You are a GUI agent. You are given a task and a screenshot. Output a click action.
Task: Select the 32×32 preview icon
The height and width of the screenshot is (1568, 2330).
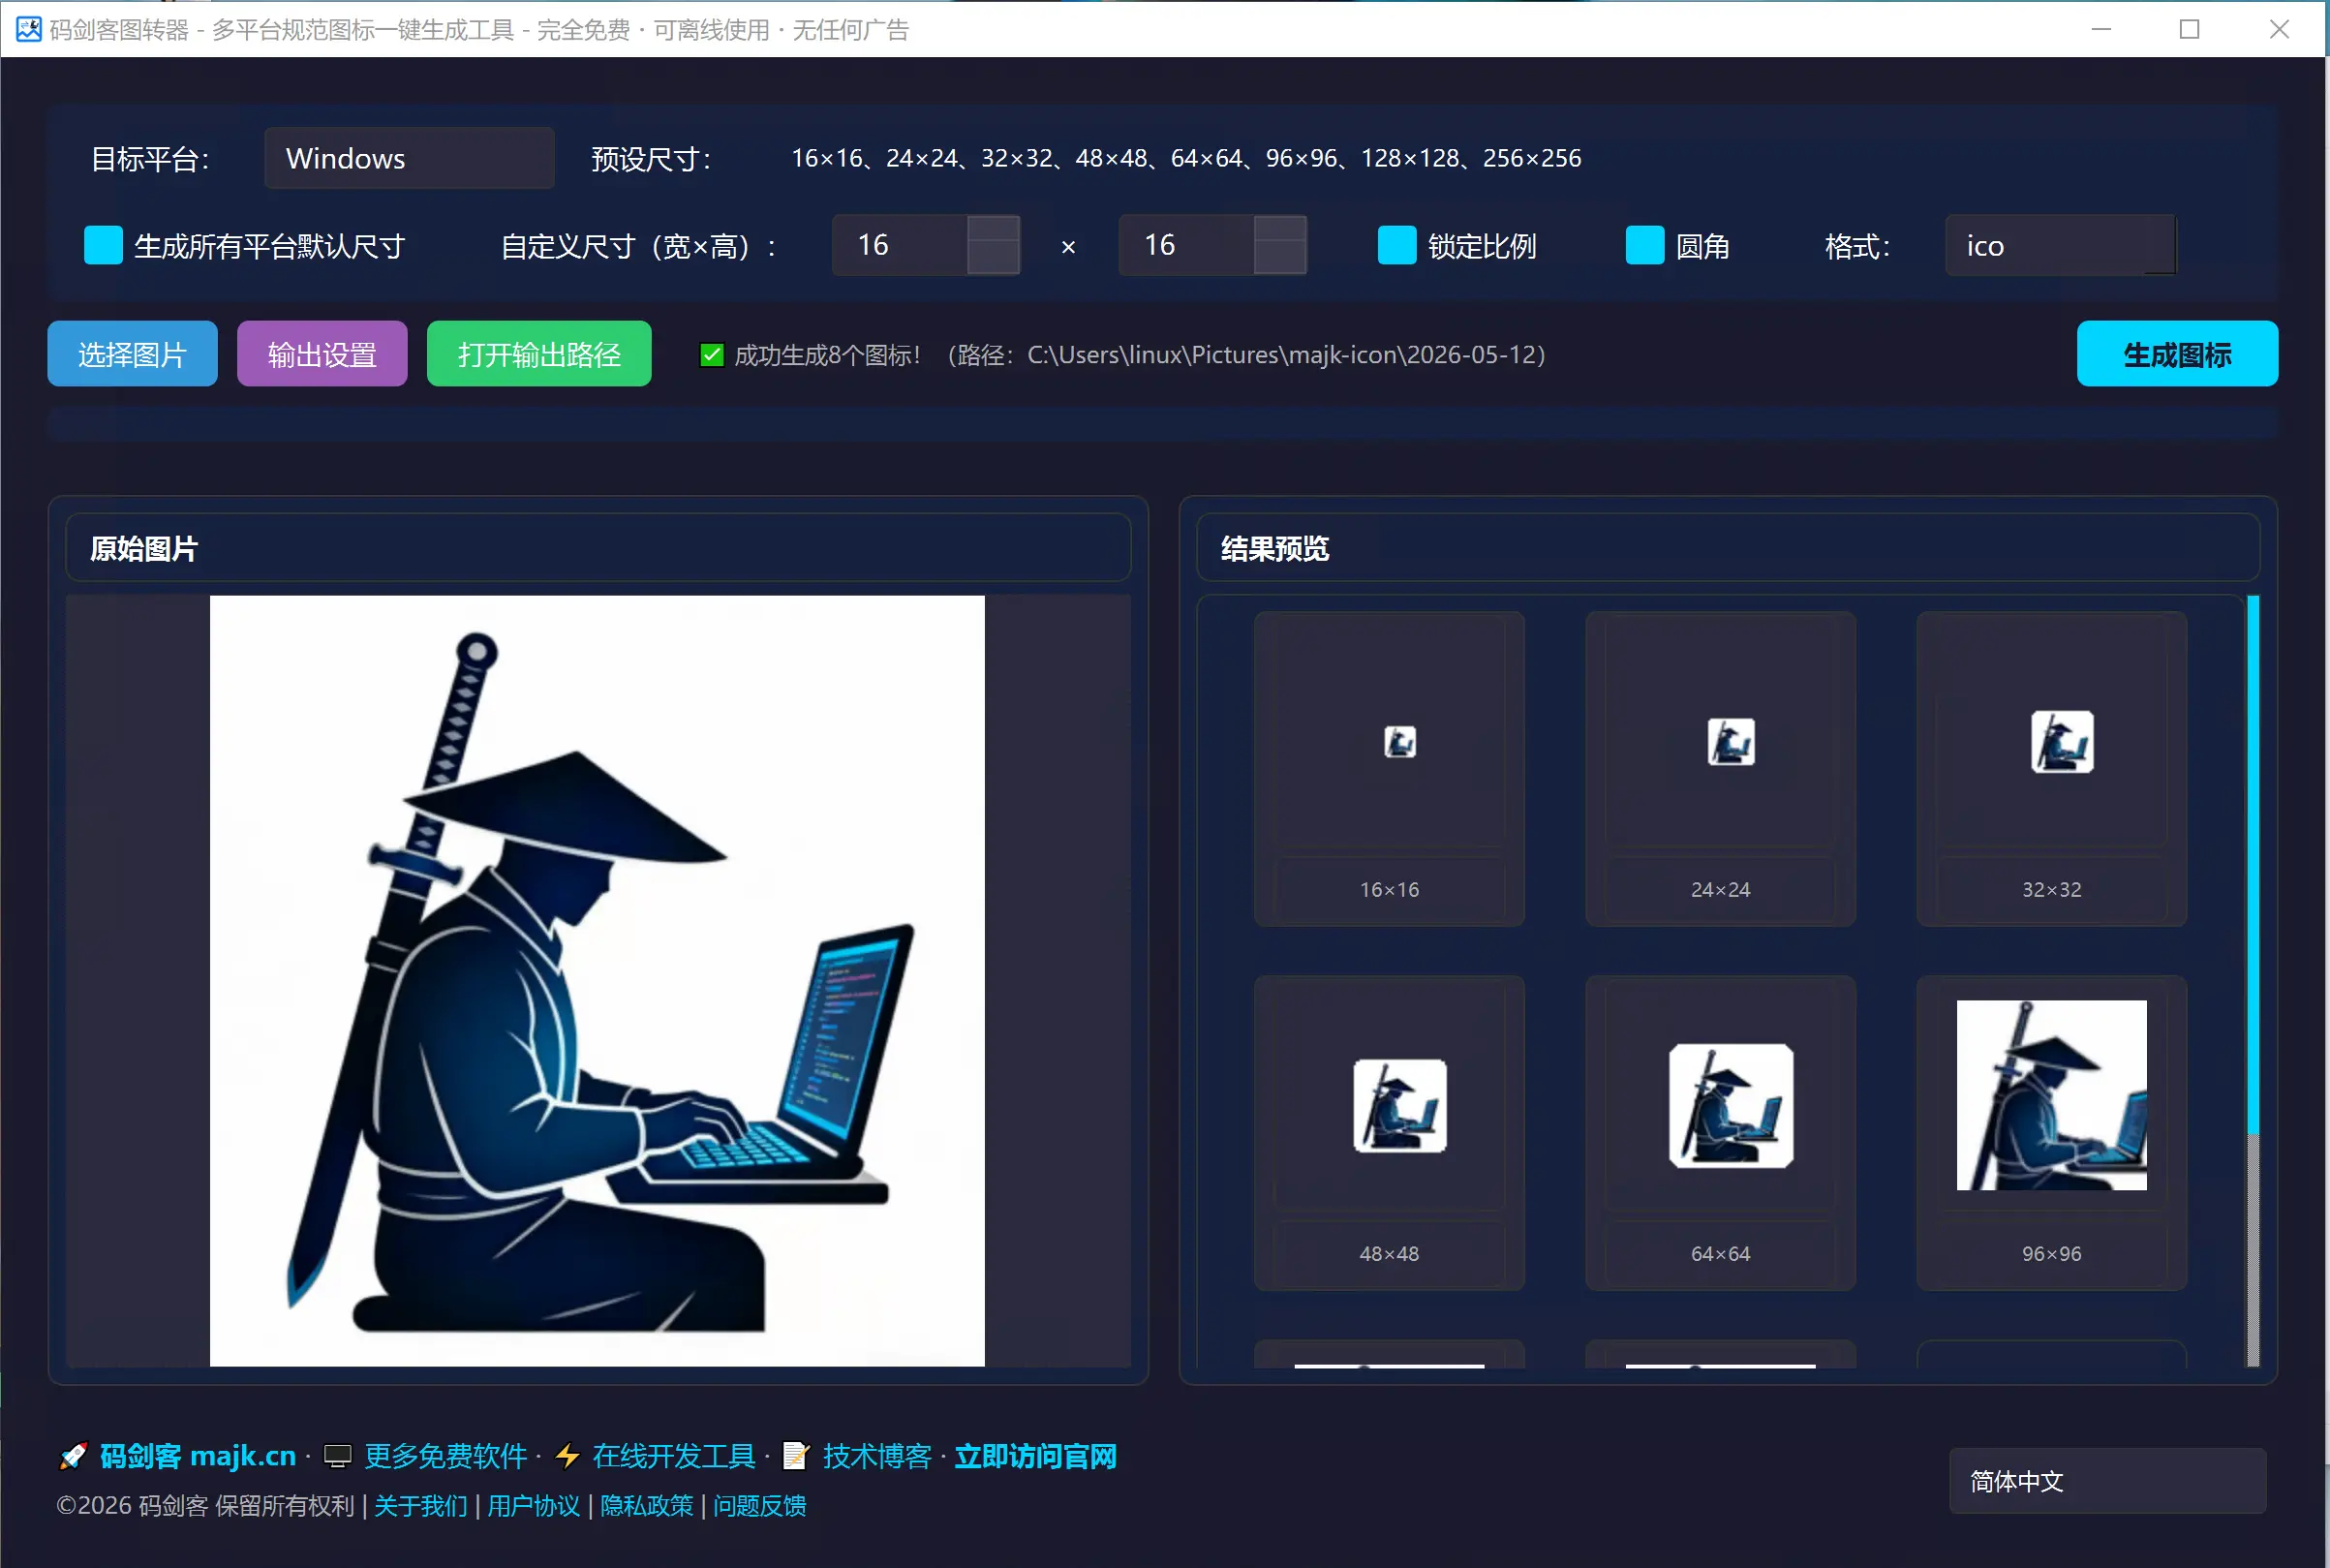pos(2062,742)
